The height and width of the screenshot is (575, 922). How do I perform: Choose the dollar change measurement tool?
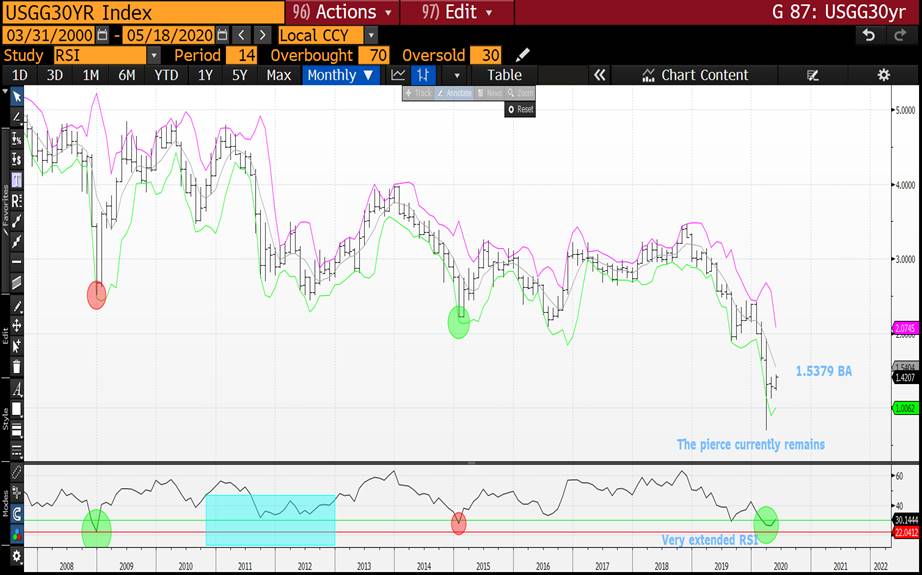16,159
